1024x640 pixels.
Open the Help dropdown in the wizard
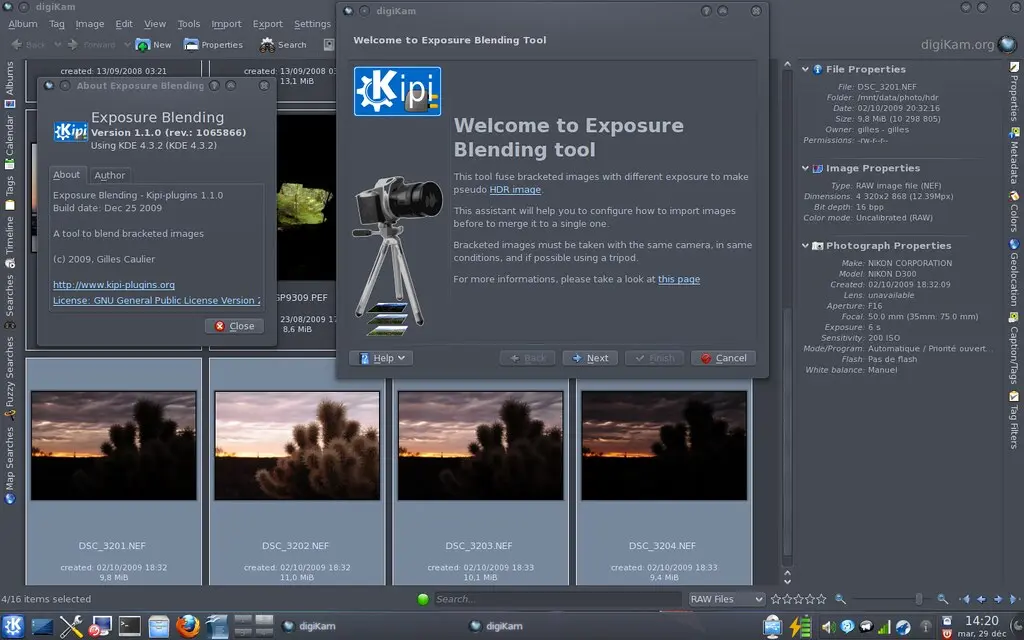point(381,357)
